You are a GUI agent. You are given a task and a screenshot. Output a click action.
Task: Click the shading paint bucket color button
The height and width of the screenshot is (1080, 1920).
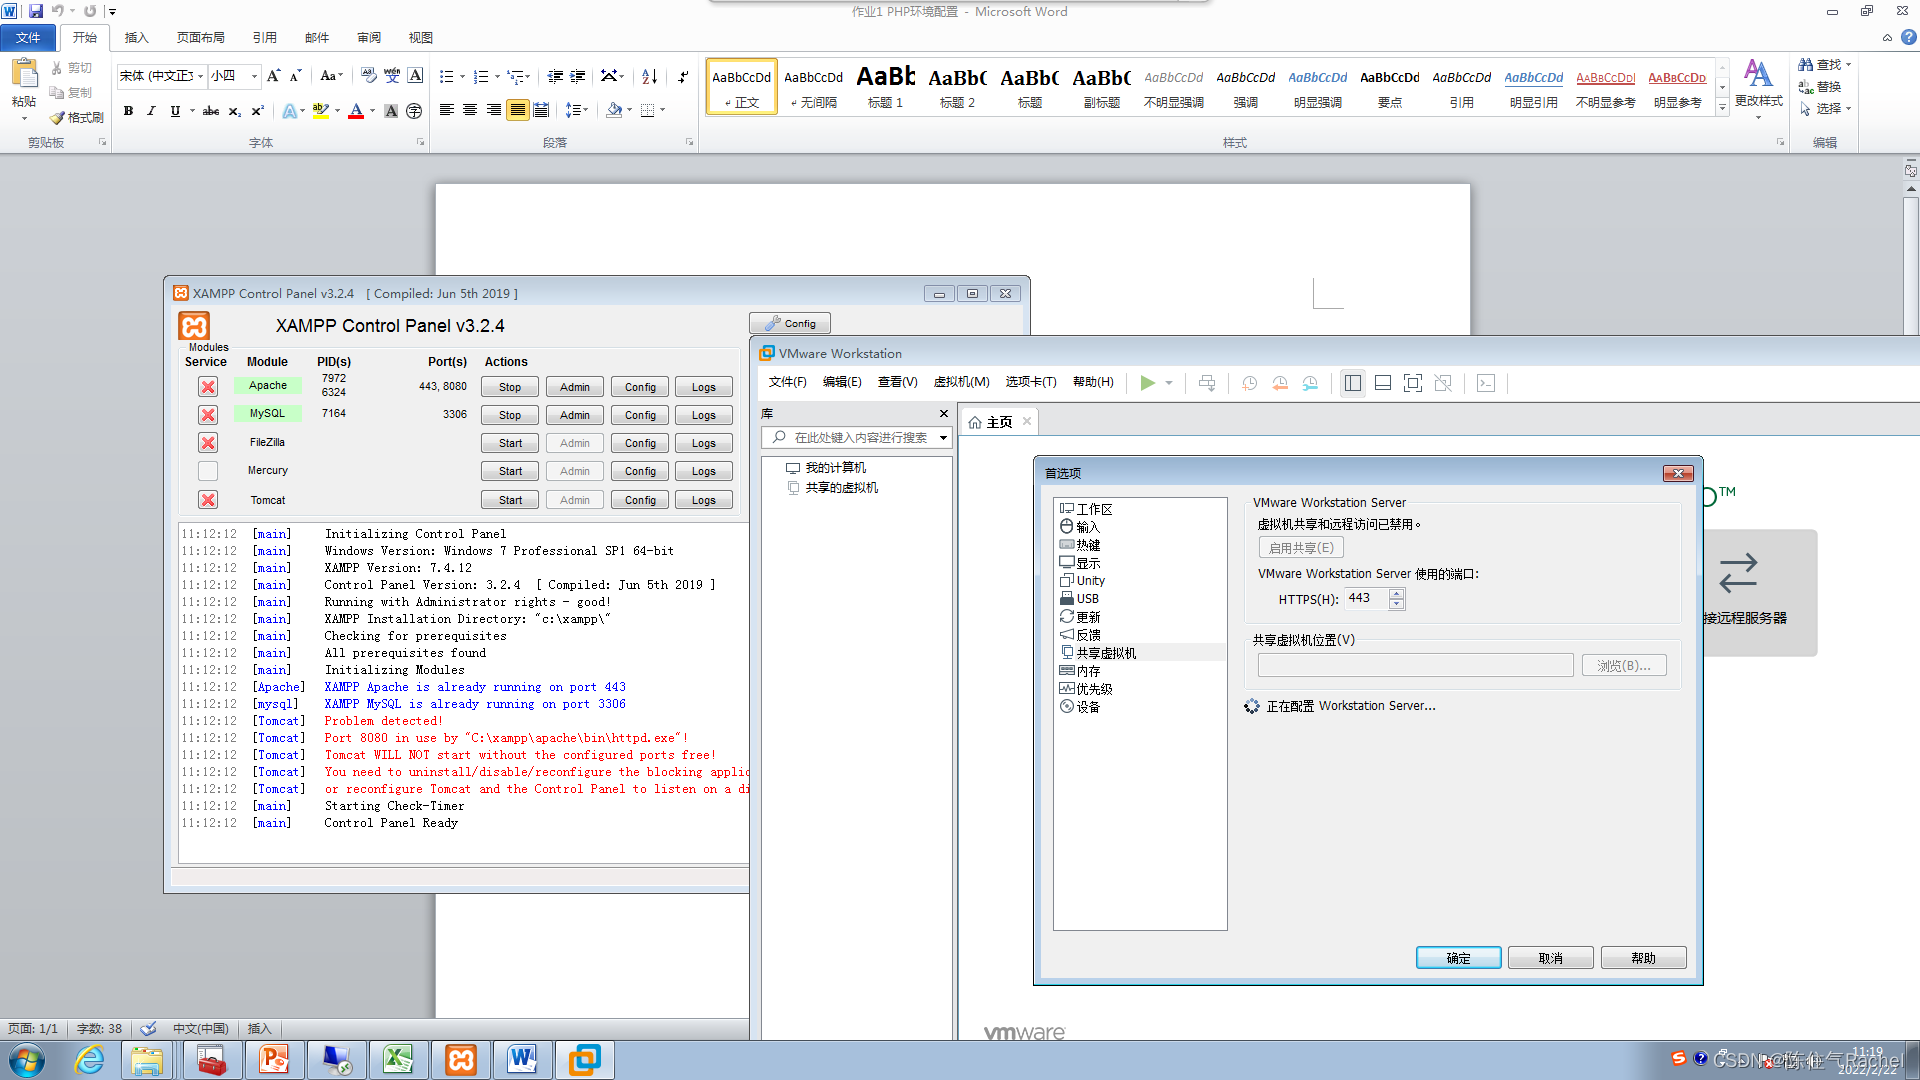(614, 110)
